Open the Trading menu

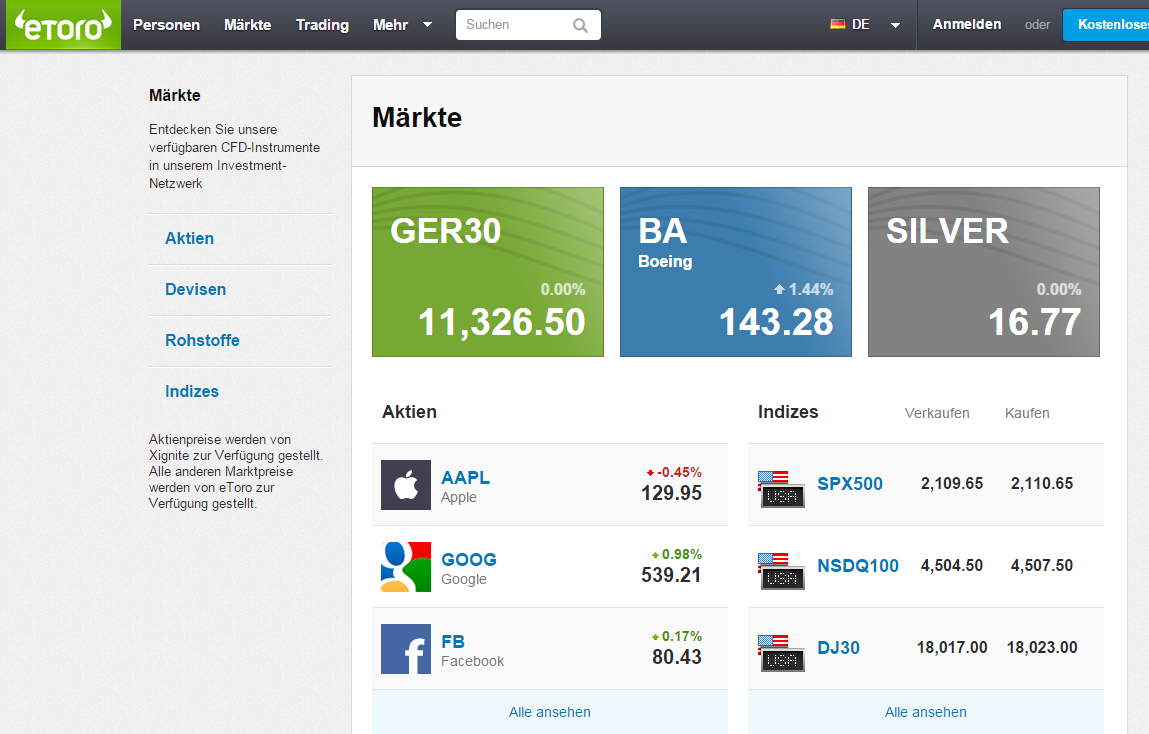coord(322,25)
